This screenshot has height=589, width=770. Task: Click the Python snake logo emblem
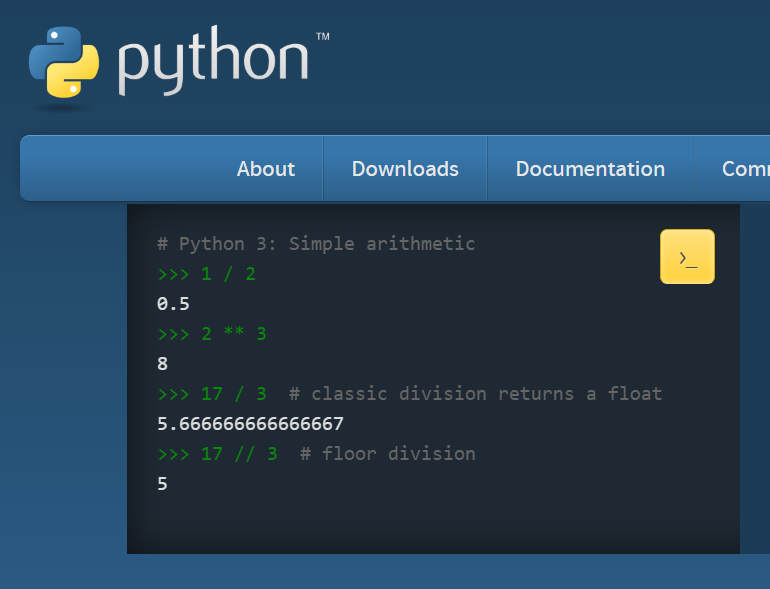(64, 61)
